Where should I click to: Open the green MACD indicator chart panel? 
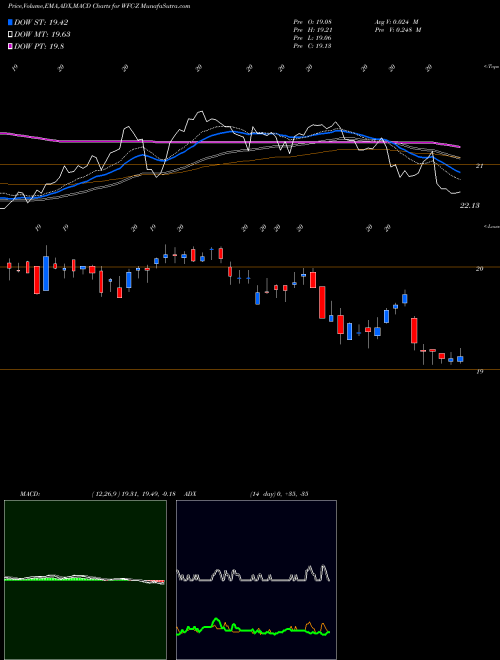coord(85,580)
